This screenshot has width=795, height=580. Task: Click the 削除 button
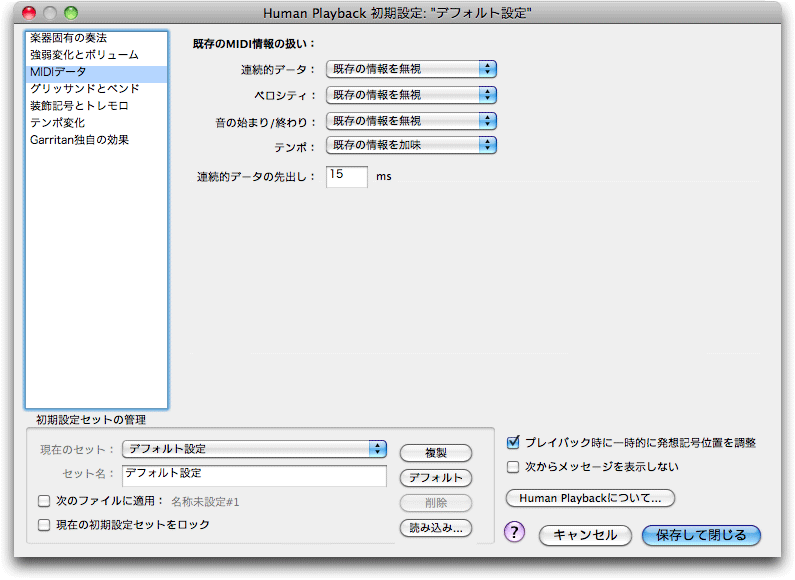[436, 503]
